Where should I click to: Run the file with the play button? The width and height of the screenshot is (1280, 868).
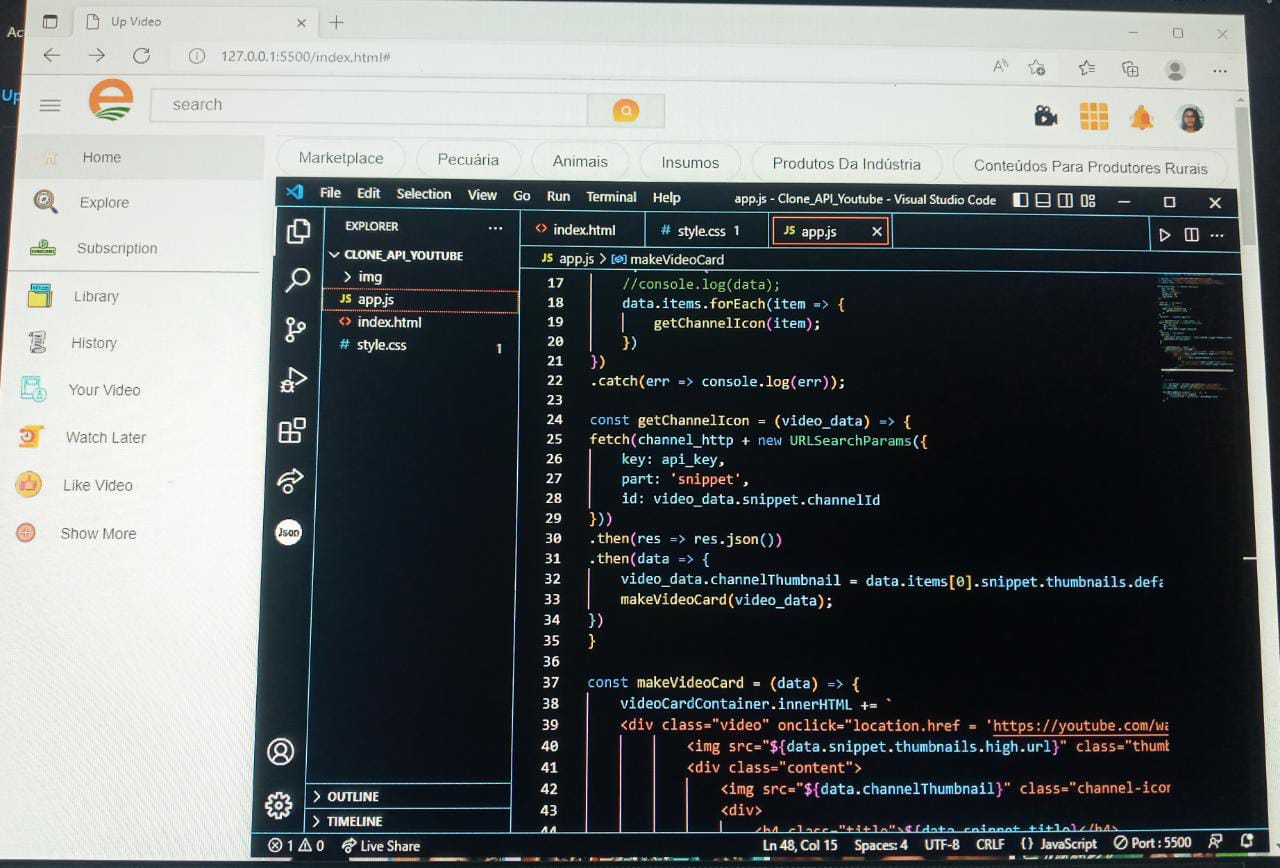(1164, 234)
